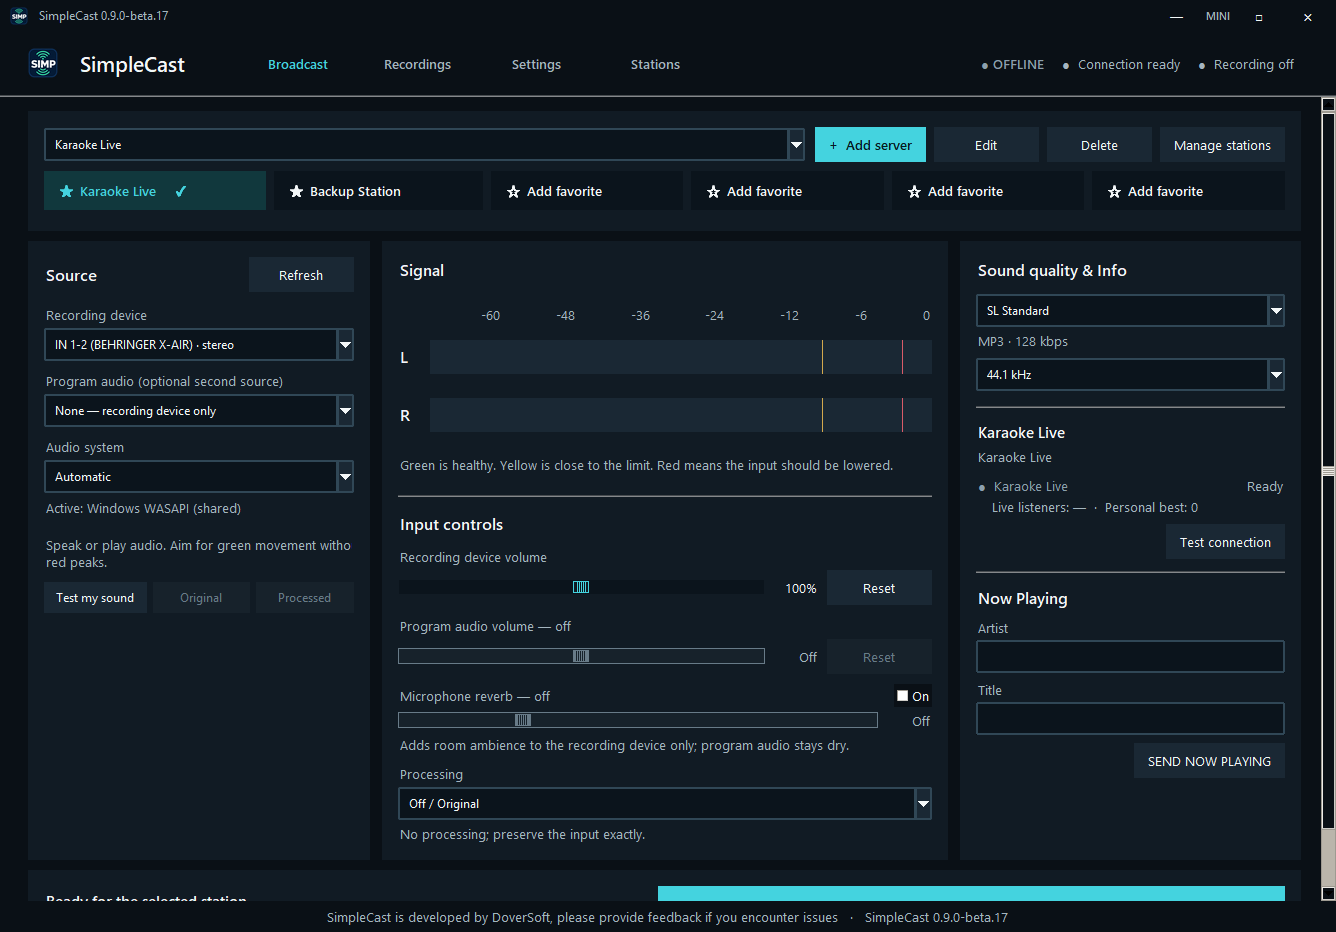This screenshot has height=932, width=1336.
Task: Open the Karaoke Live station dropdown
Action: [796, 145]
